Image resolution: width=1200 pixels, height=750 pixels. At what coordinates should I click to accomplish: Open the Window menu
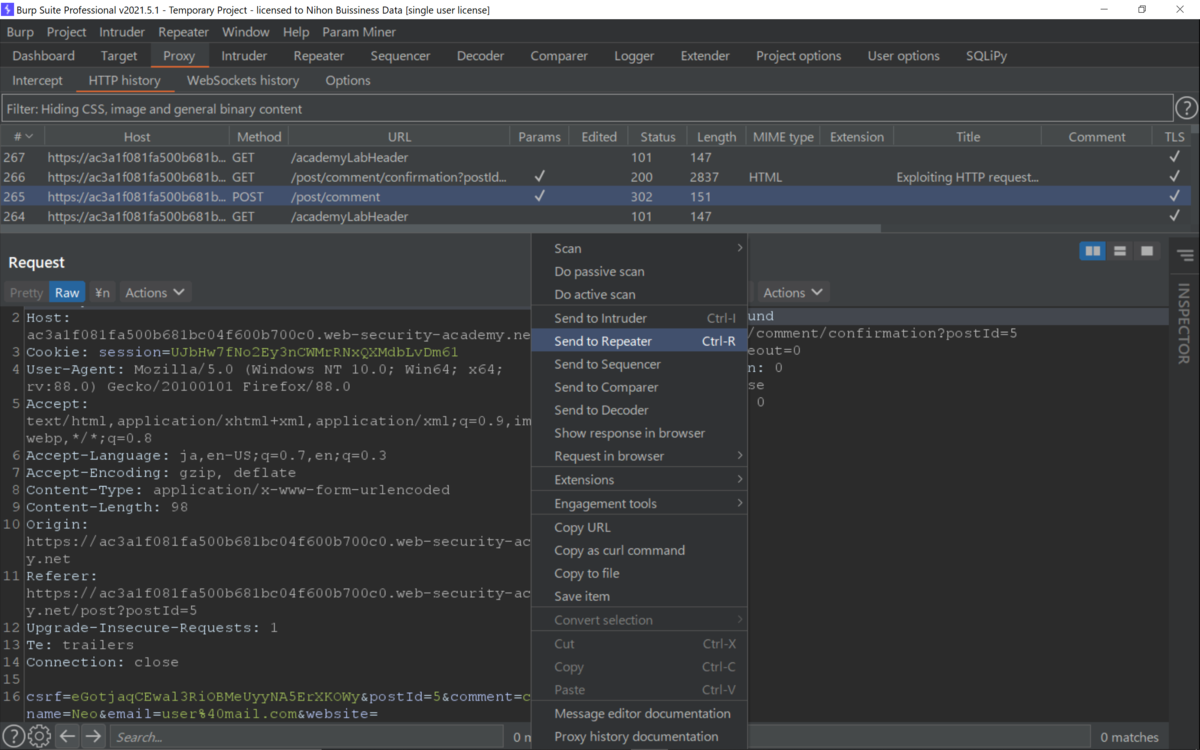point(245,32)
